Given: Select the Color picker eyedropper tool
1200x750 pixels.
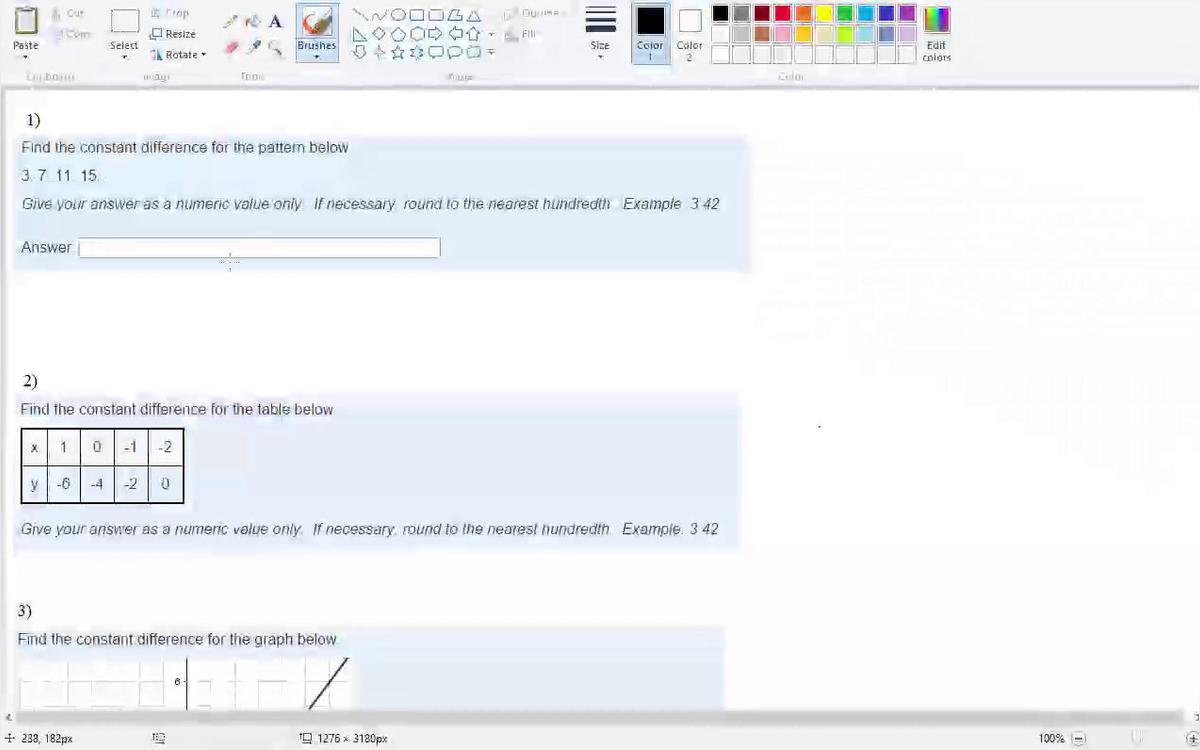Looking at the screenshot, I should [253, 47].
